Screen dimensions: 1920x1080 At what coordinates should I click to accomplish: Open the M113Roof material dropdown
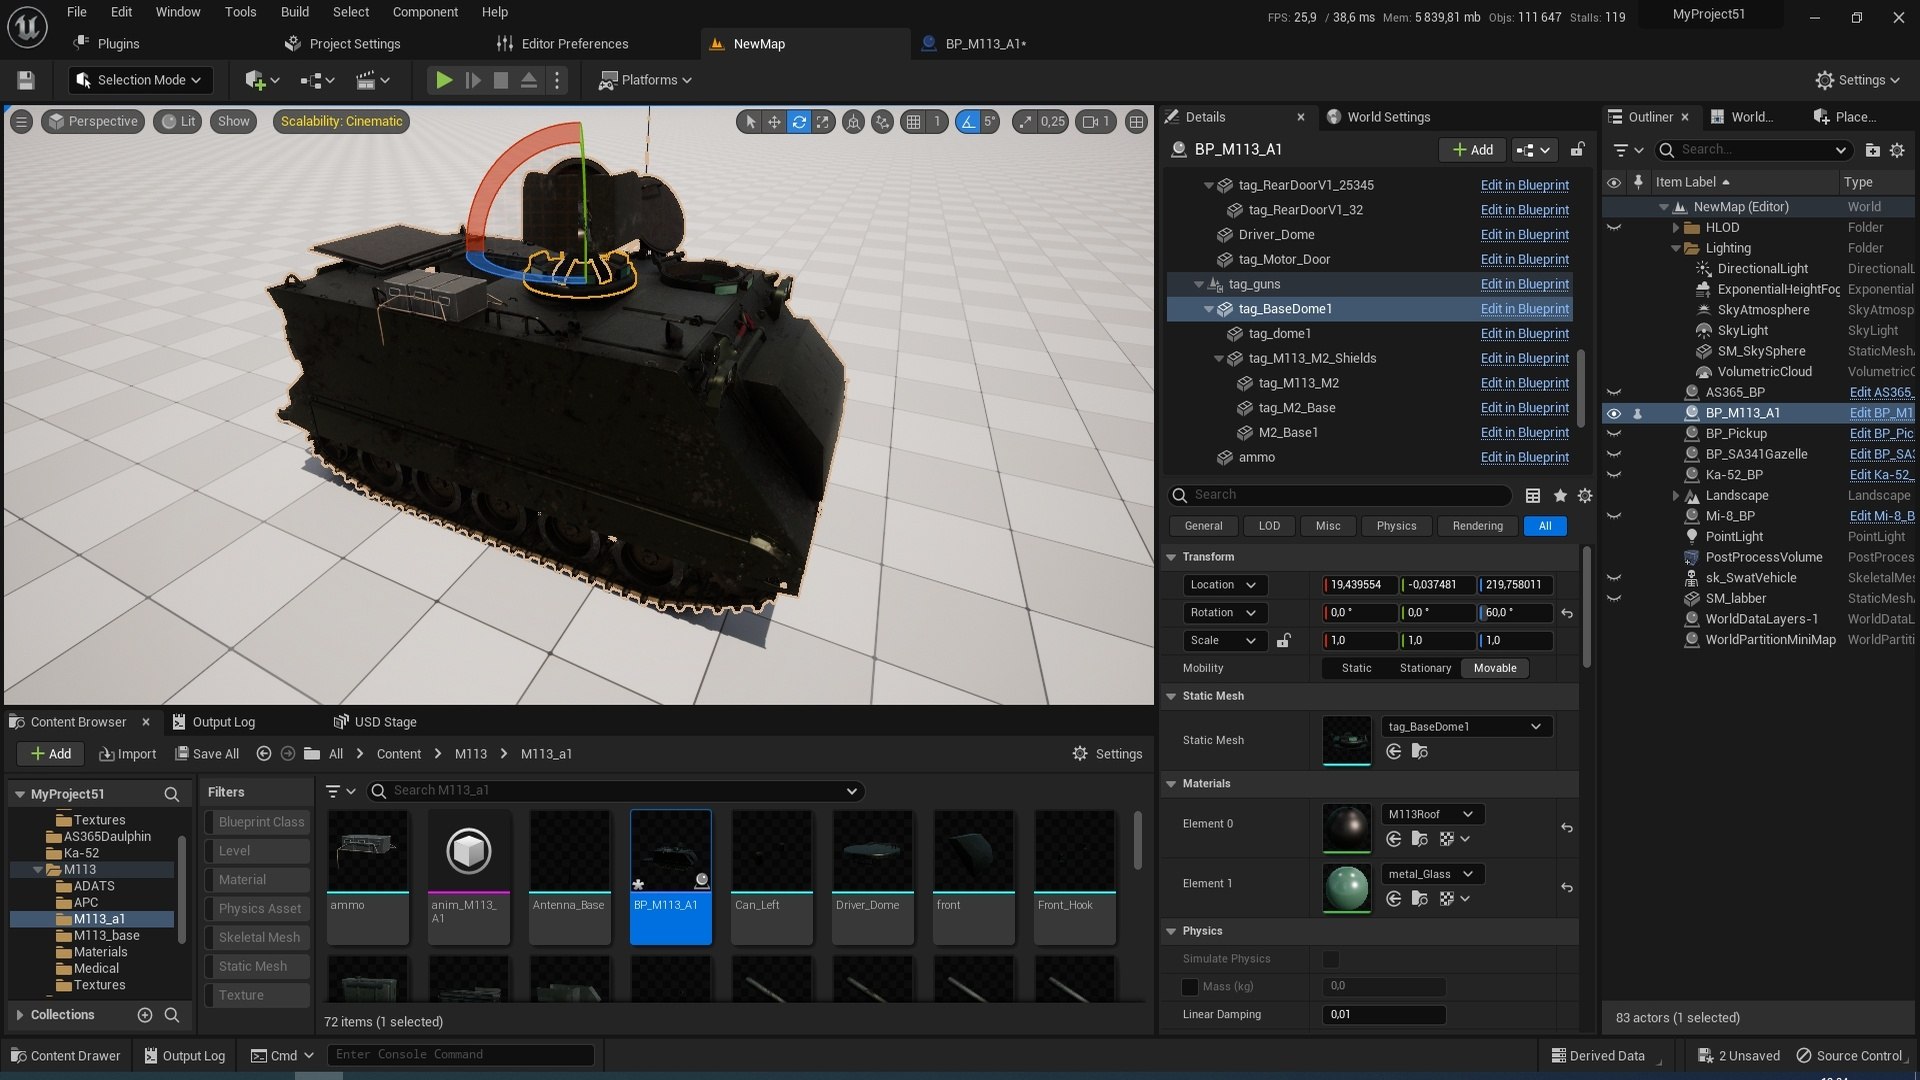1432,814
